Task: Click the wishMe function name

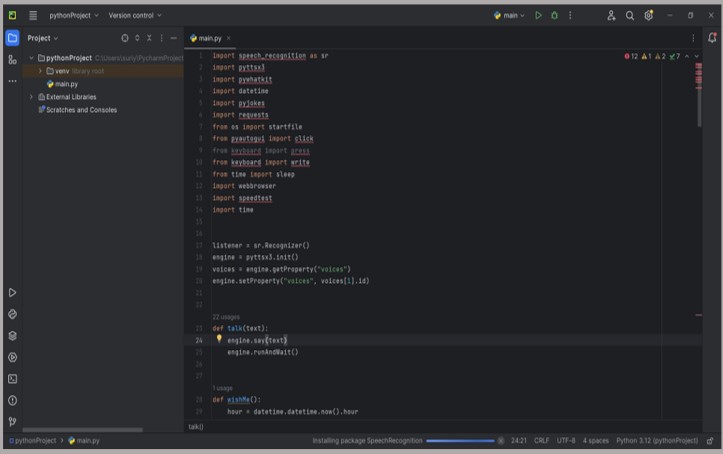Action: [238, 400]
